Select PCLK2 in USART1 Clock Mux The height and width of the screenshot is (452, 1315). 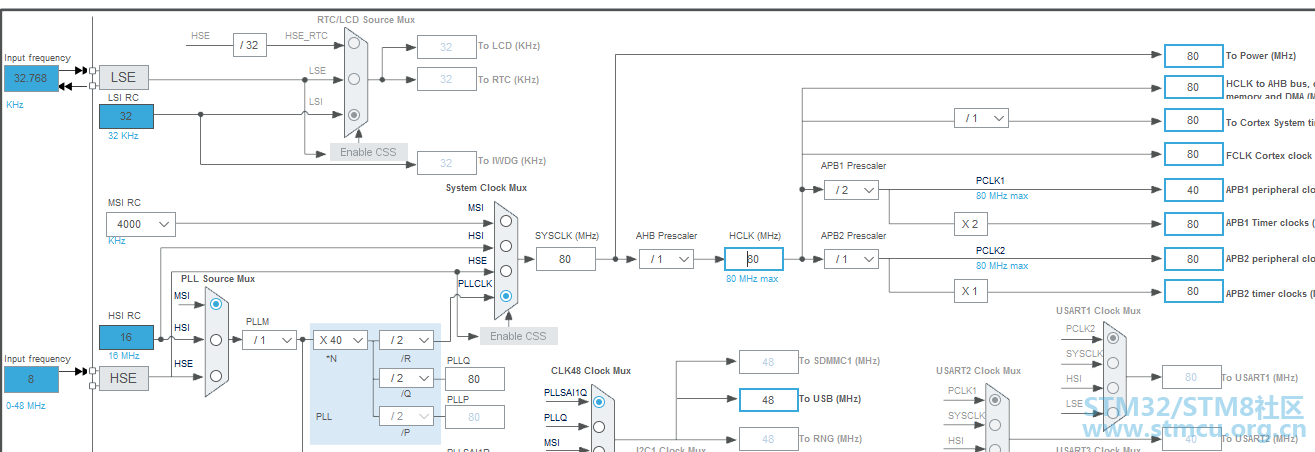click(1113, 338)
